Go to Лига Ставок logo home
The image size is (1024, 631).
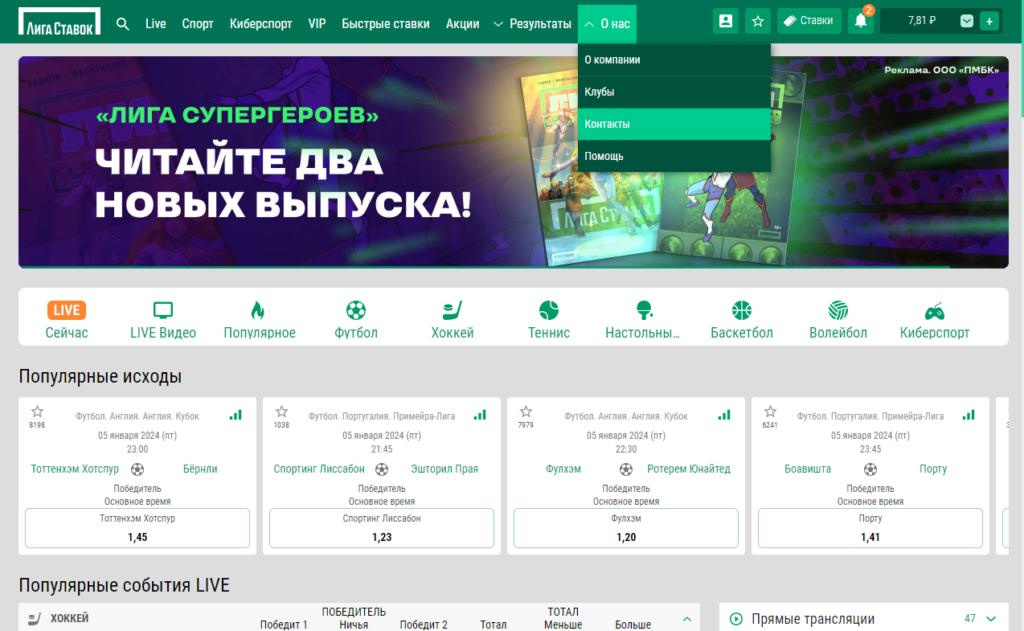click(59, 22)
